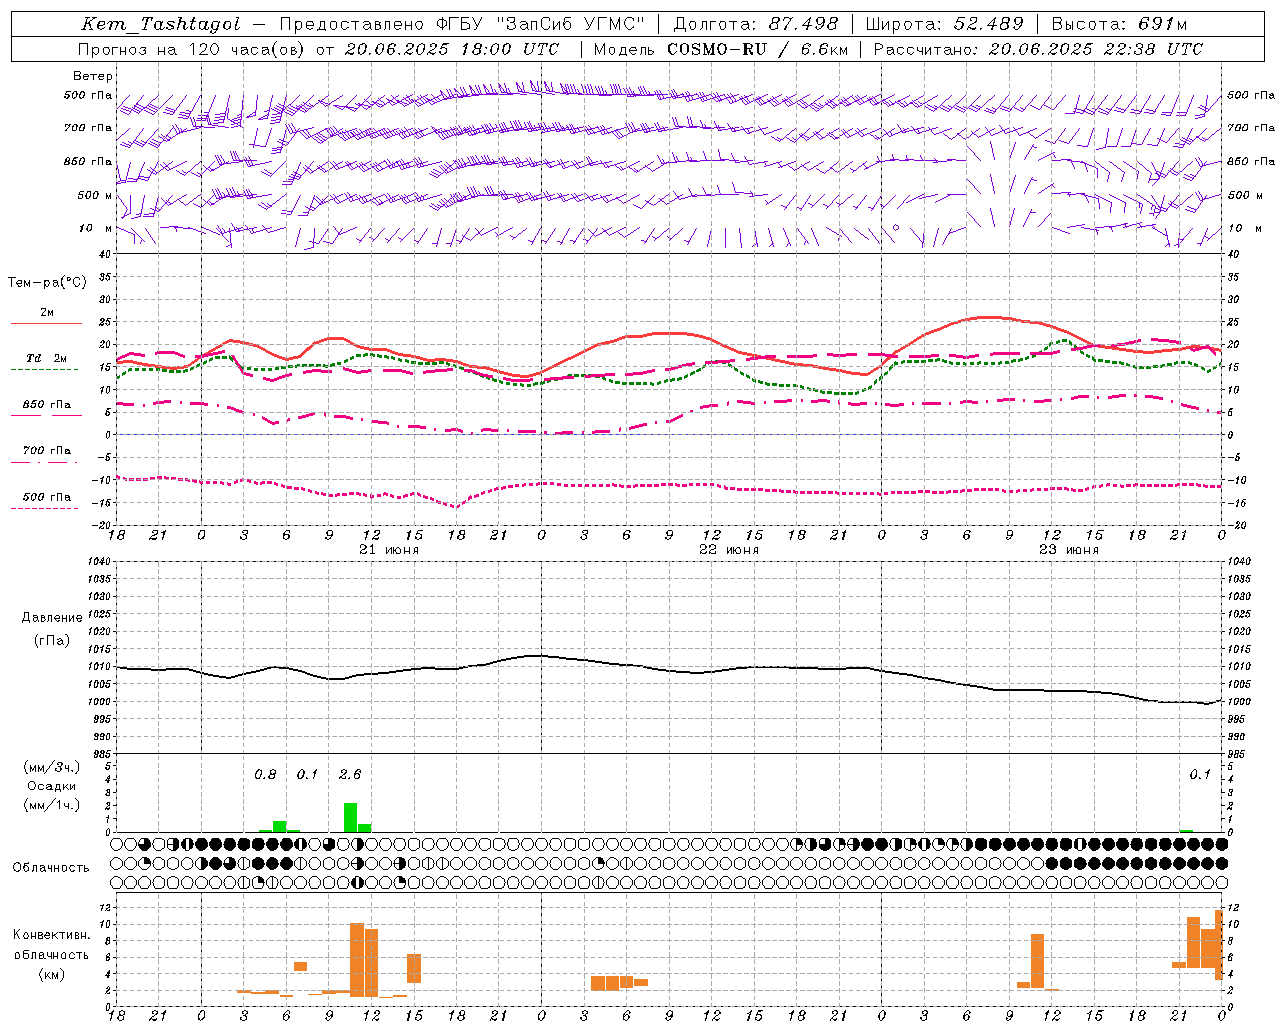Click the "21 июня" date label
This screenshot has width=1280, height=1024.
point(389,550)
